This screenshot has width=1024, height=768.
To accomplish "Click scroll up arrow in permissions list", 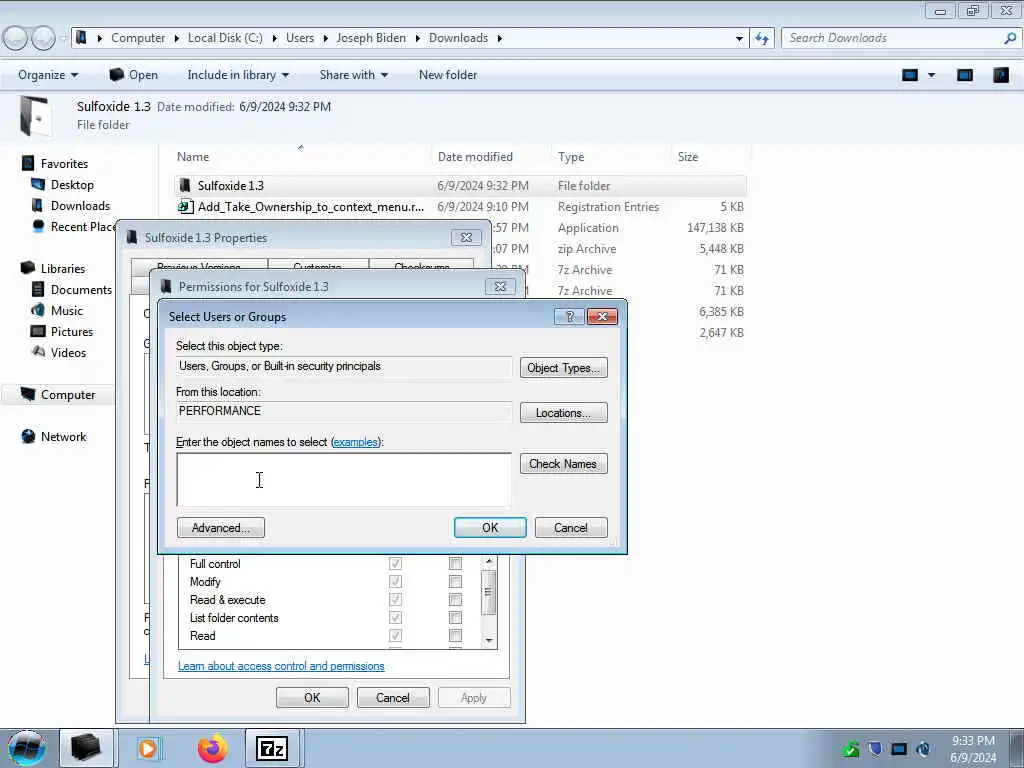I will tap(489, 562).
